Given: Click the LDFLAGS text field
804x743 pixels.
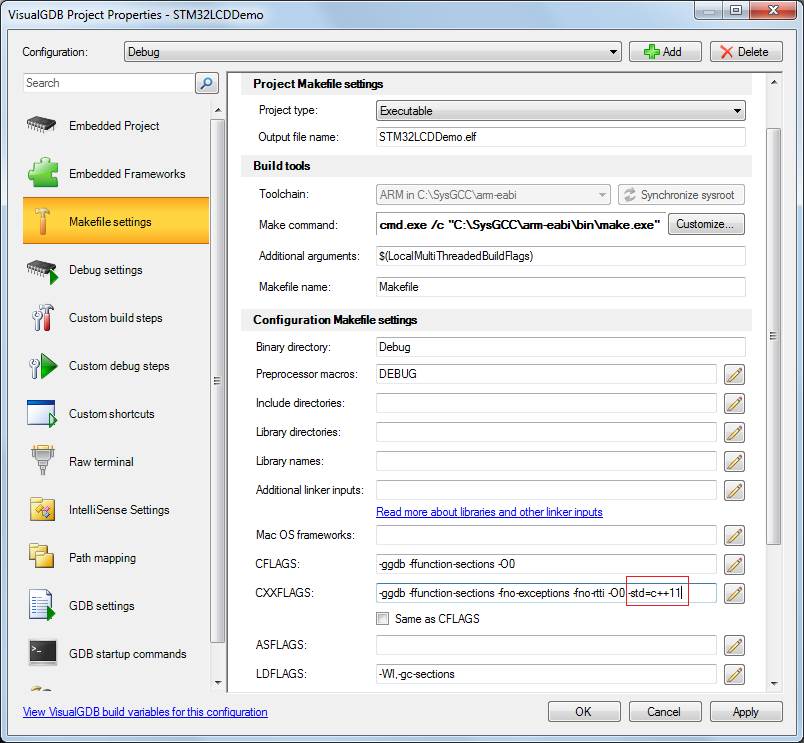Looking at the screenshot, I should click(x=546, y=674).
